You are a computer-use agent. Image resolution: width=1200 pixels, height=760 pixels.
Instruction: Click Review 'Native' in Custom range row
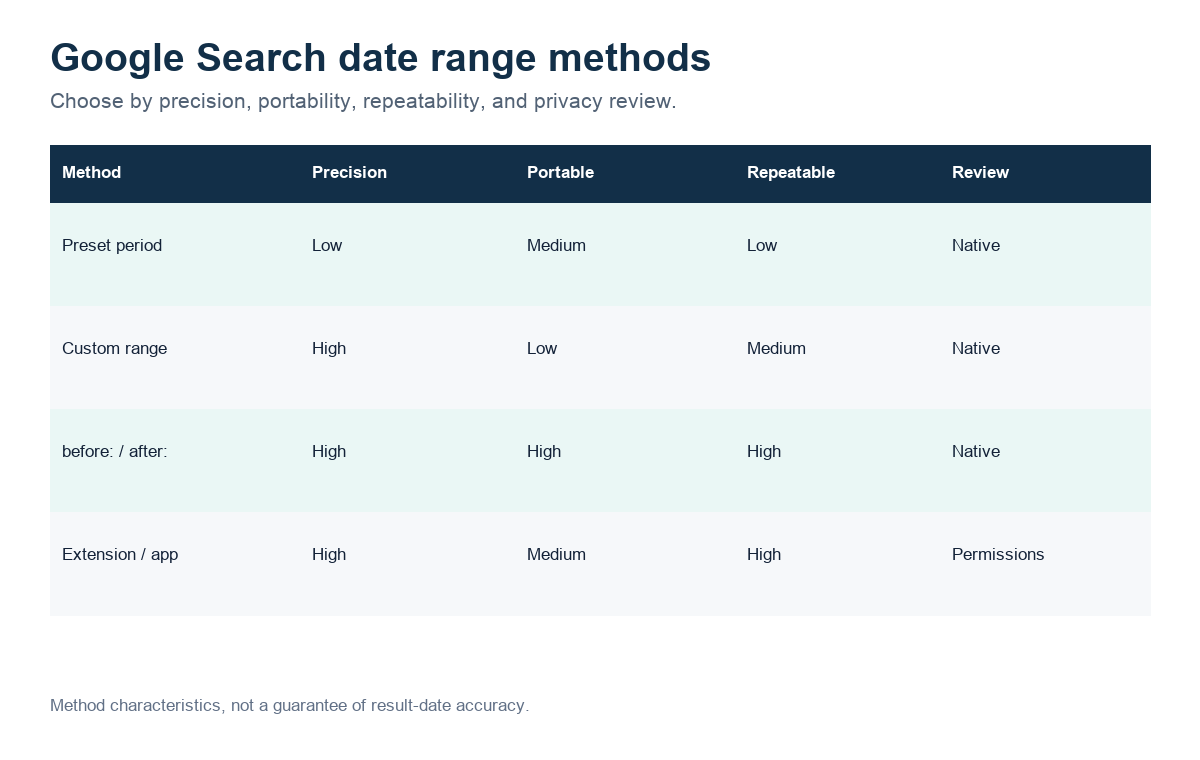976,348
